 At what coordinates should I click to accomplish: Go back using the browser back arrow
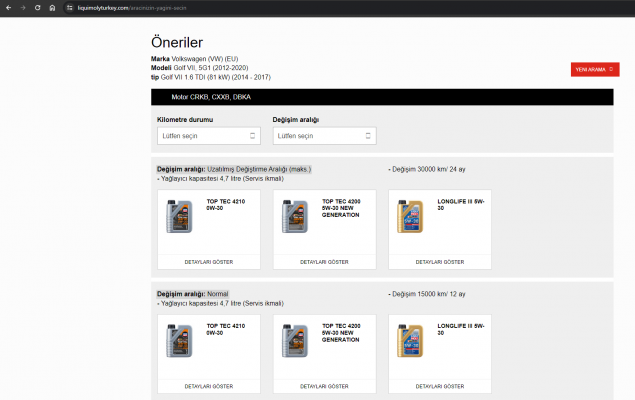click(9, 8)
